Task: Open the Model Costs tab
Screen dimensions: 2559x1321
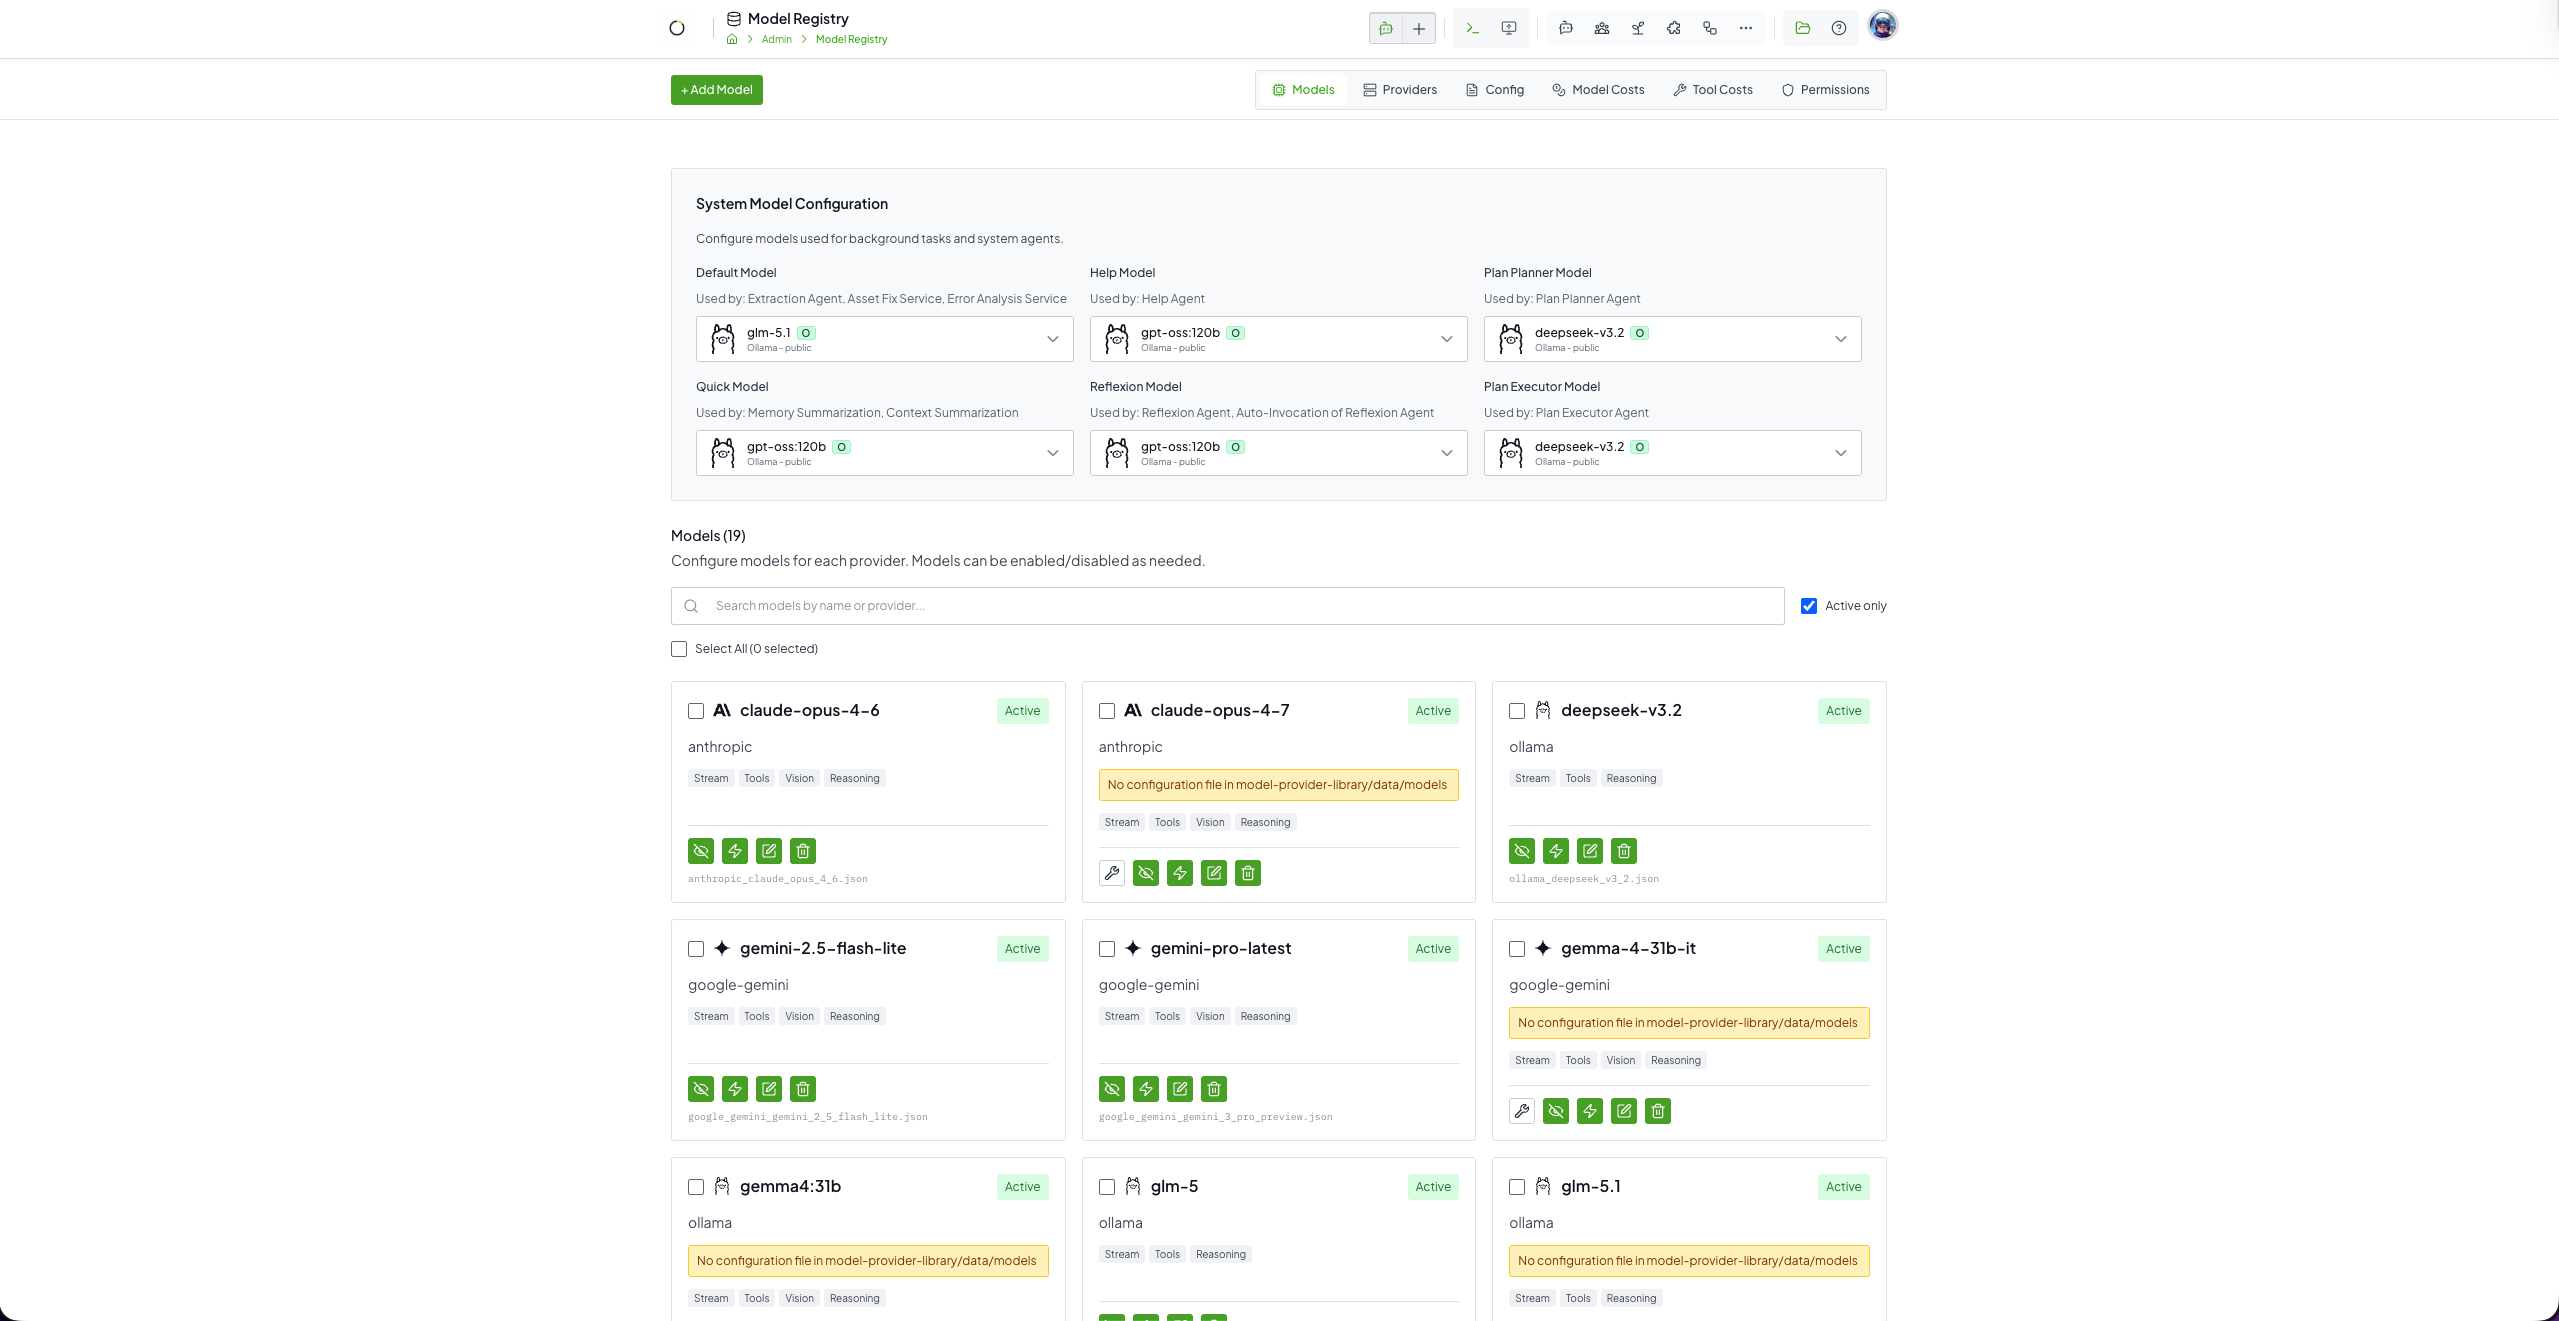Action: 1598,90
